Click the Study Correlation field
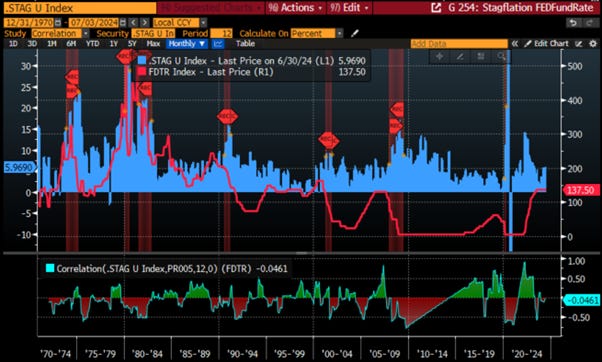This screenshot has width=602, height=362. (x=57, y=33)
